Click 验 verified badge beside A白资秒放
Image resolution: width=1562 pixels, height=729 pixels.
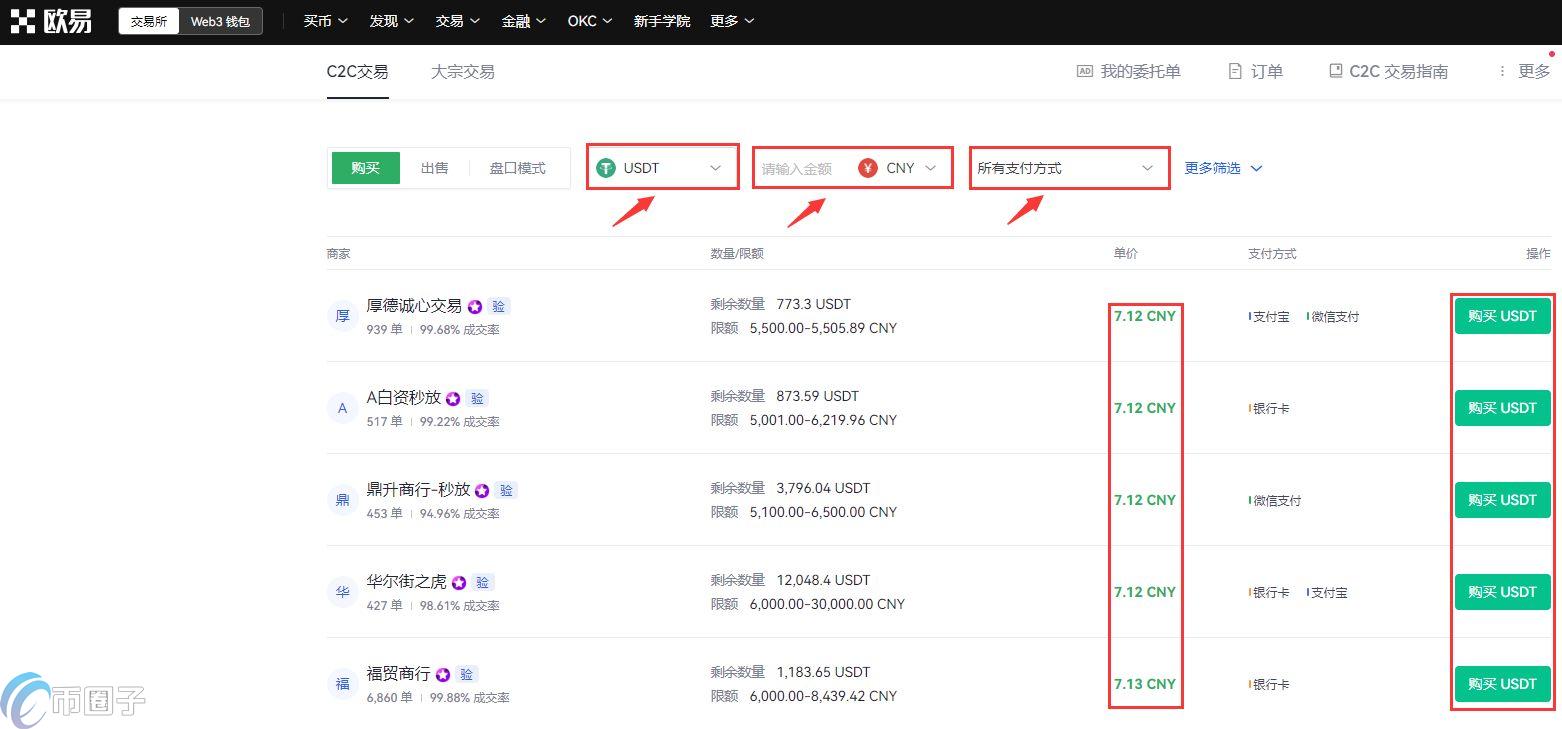477,398
